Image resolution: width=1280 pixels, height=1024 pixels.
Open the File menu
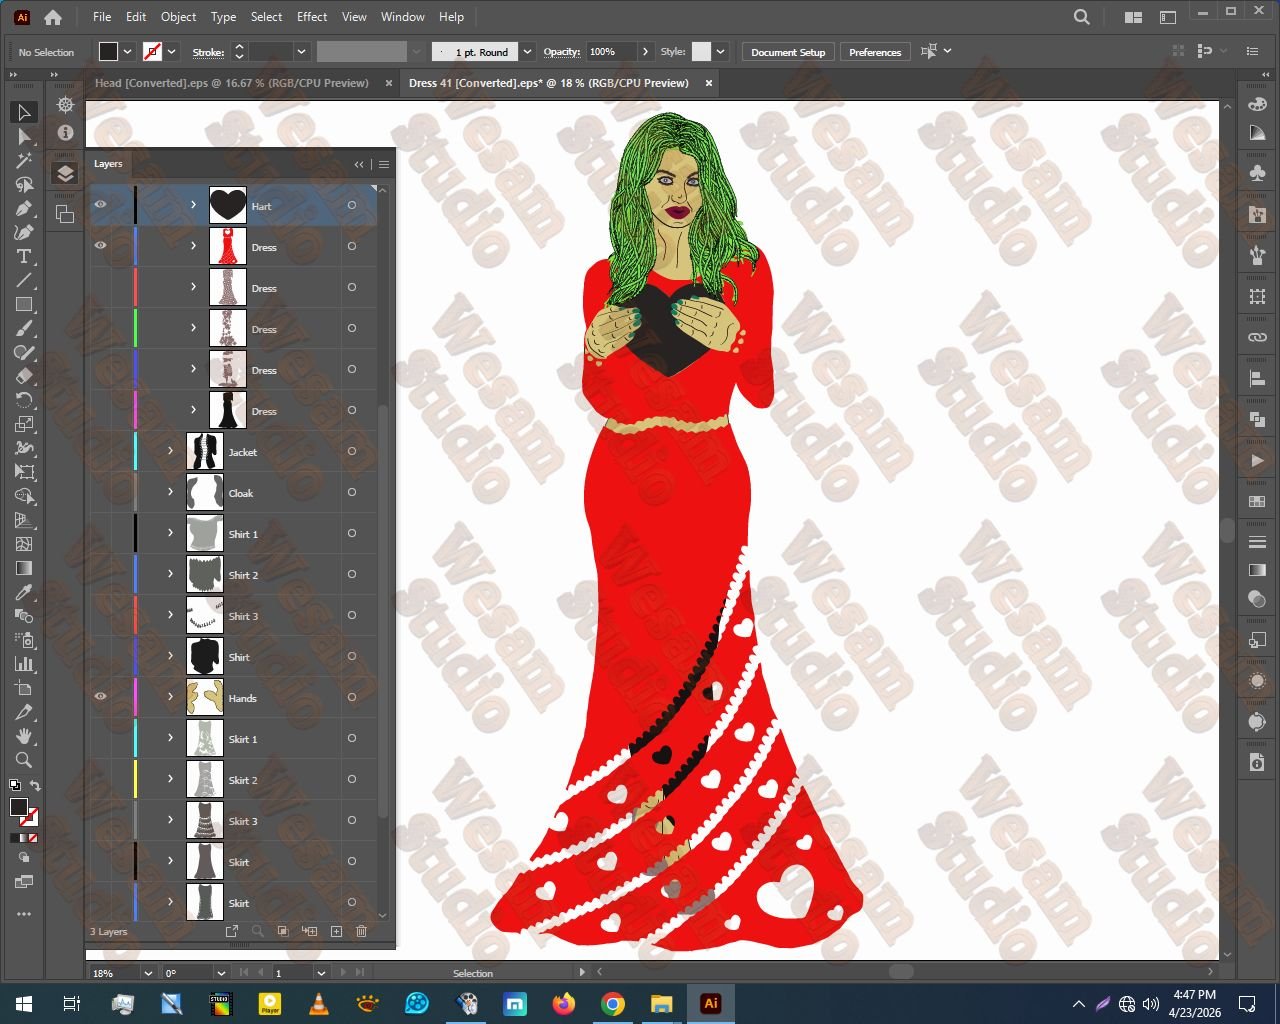click(102, 17)
